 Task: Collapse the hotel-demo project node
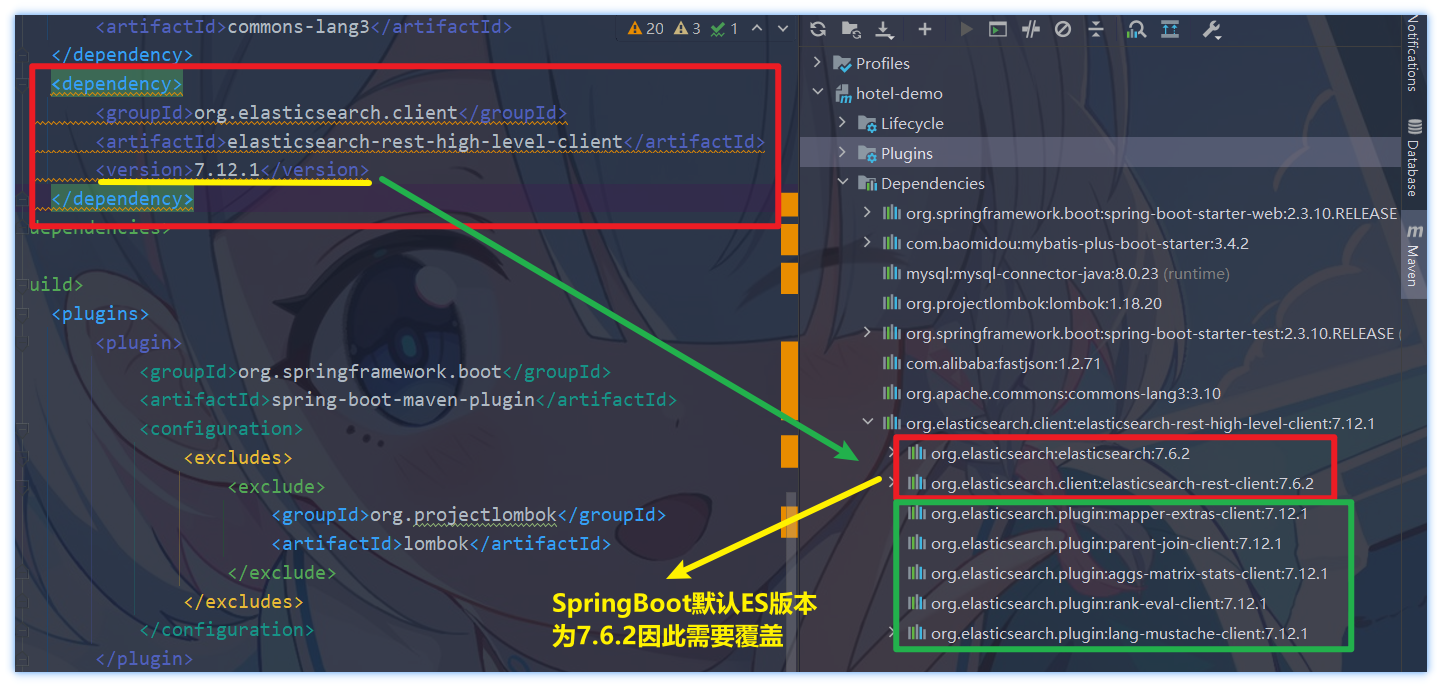point(817,93)
